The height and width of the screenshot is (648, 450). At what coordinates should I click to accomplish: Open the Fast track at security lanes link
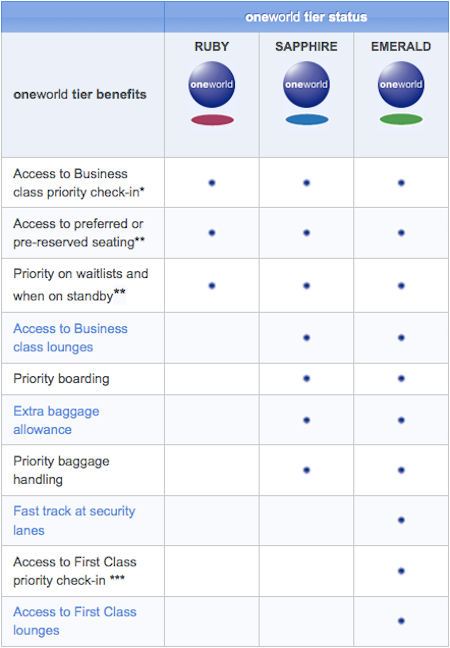[74, 520]
